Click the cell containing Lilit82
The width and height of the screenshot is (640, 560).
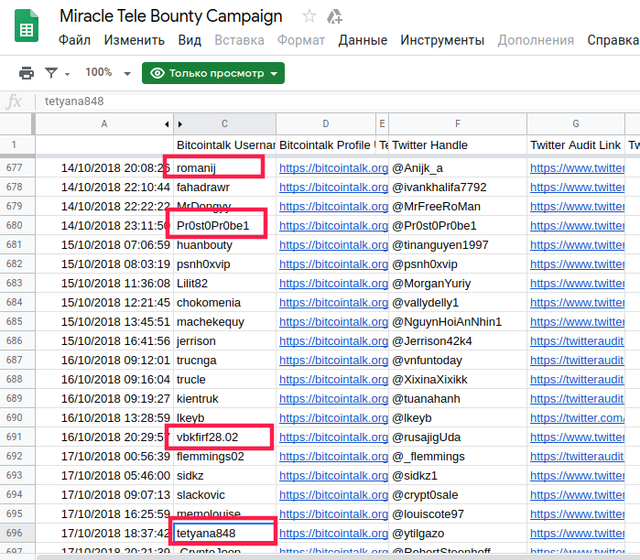pyautogui.click(x=225, y=283)
